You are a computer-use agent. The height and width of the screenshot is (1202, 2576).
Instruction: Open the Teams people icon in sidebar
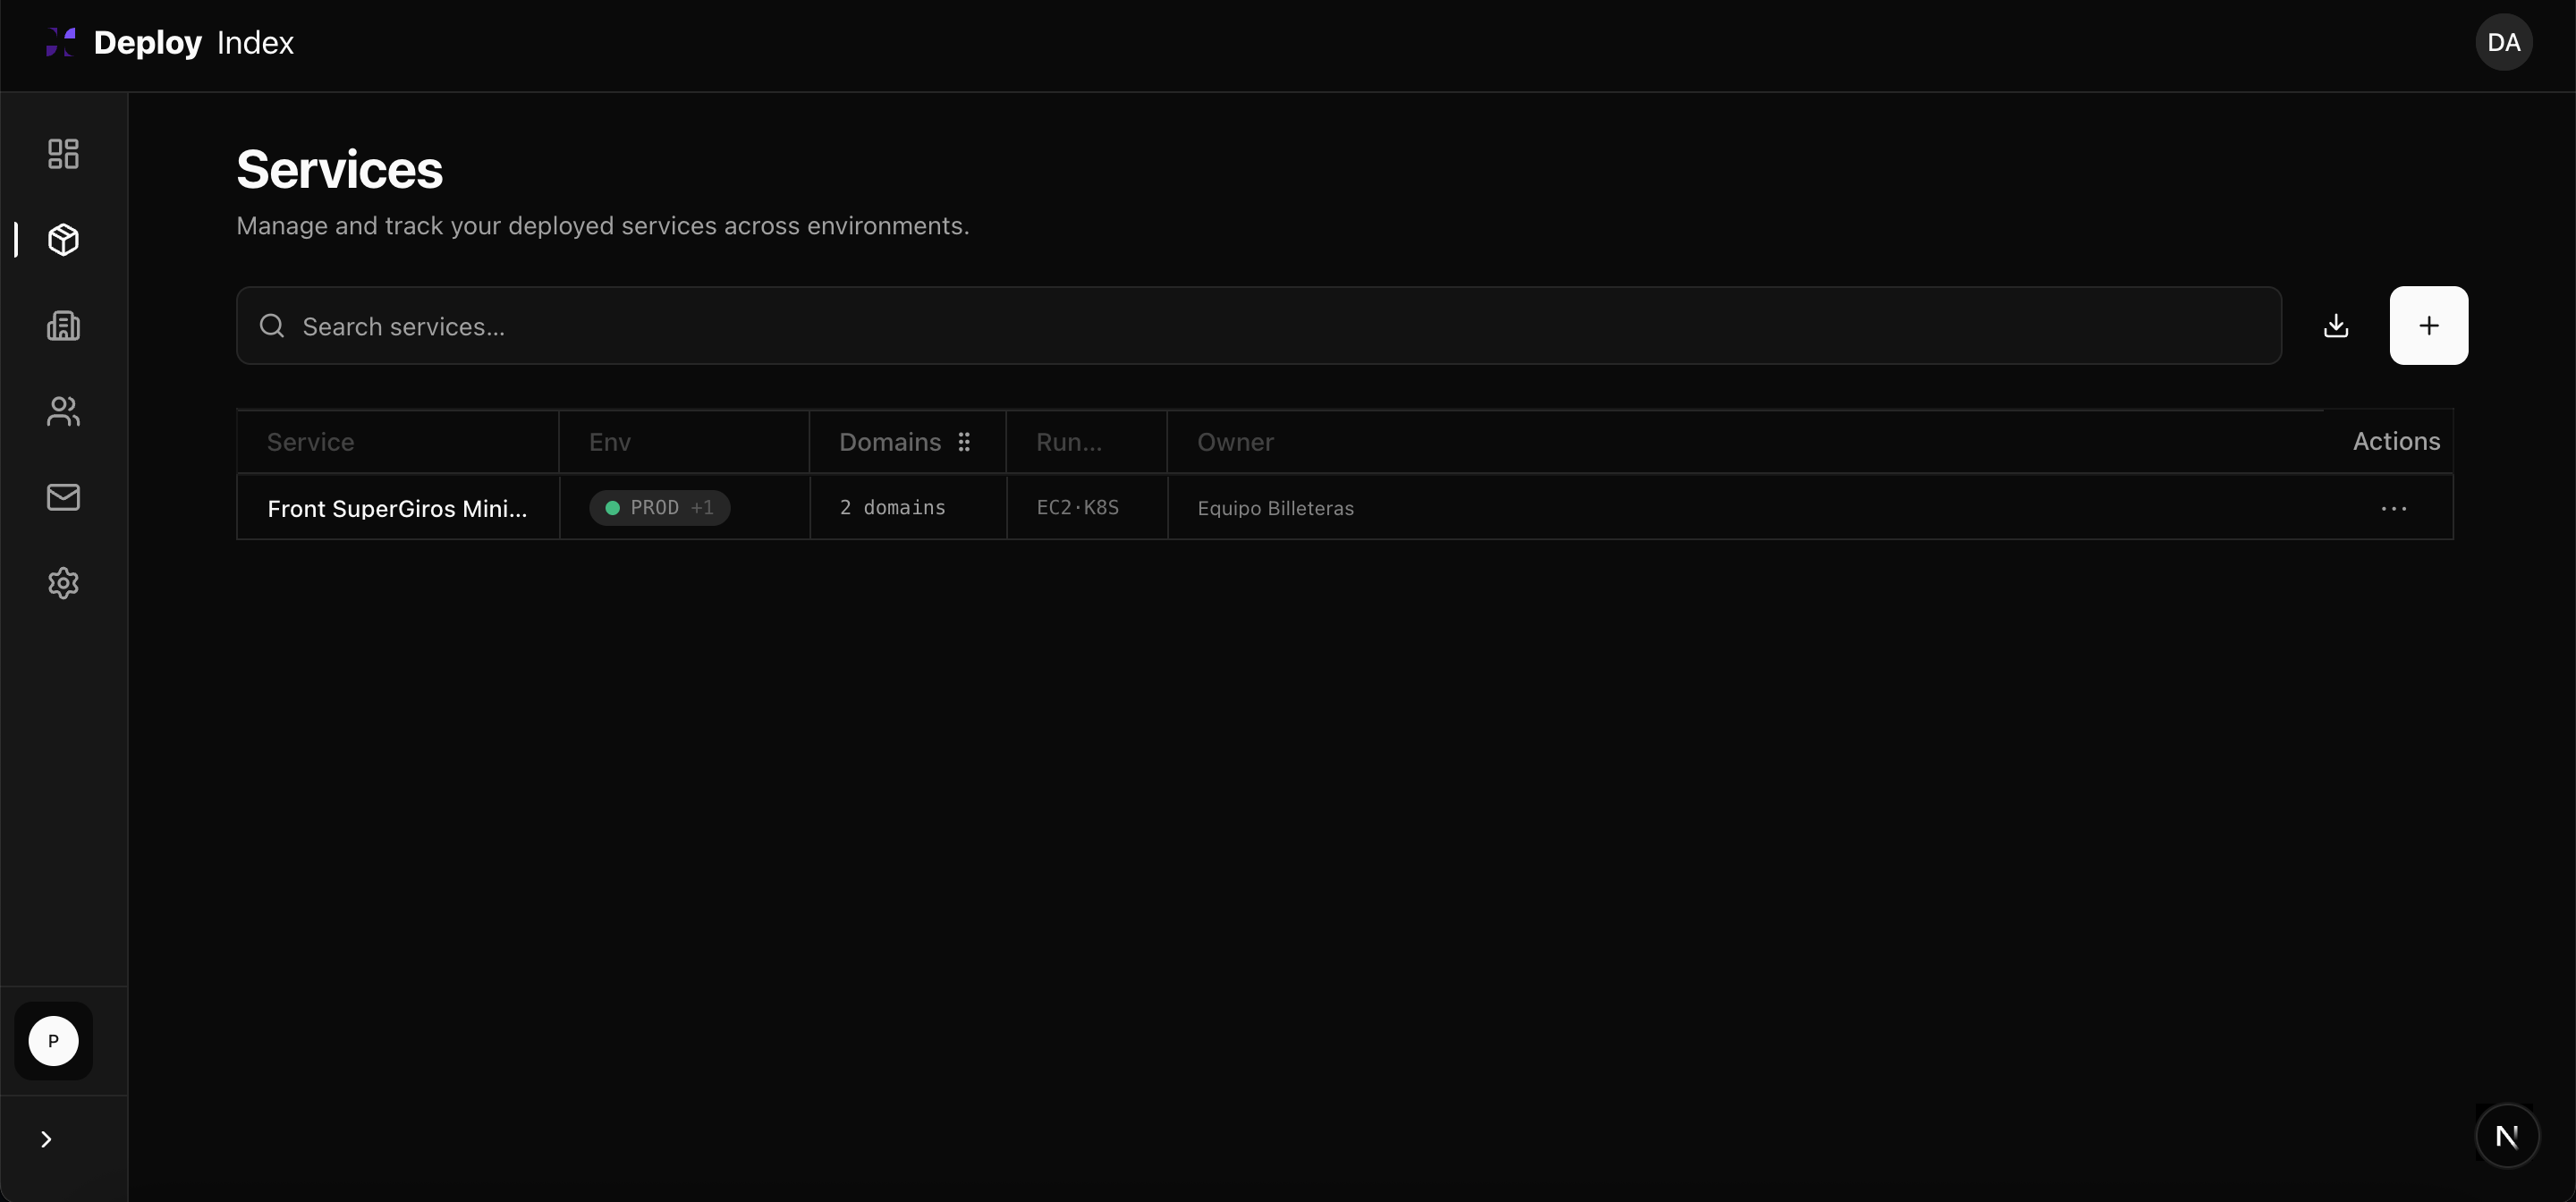[62, 411]
